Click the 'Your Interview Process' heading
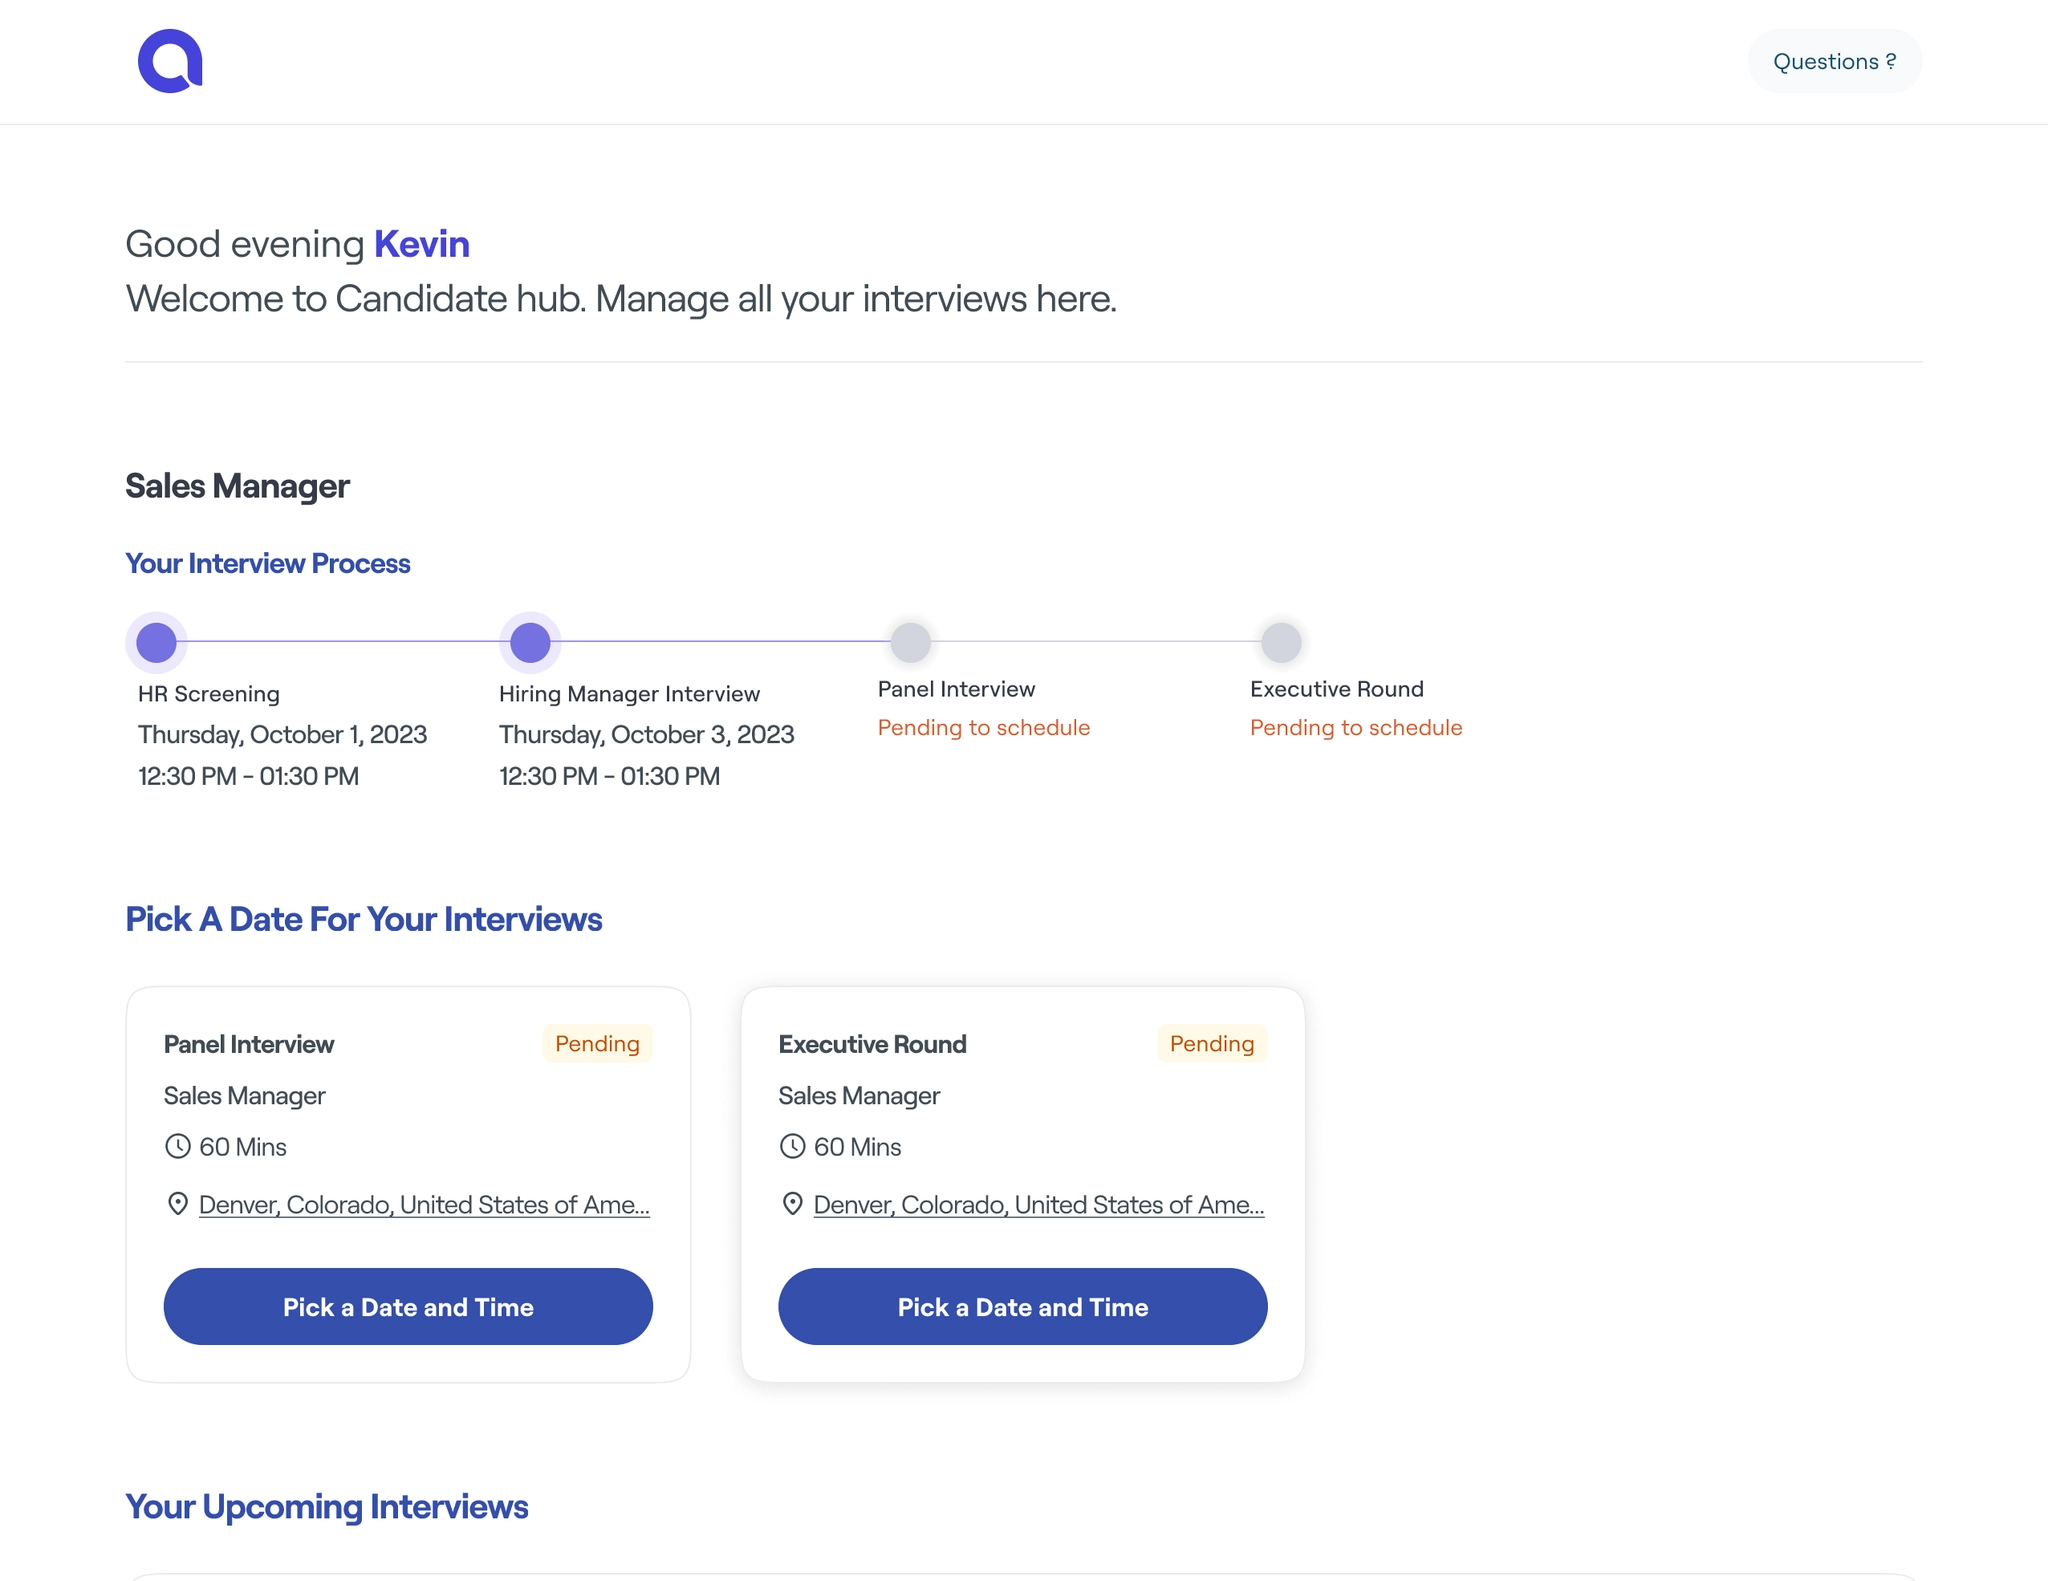The width and height of the screenshot is (2048, 1581). (267, 563)
